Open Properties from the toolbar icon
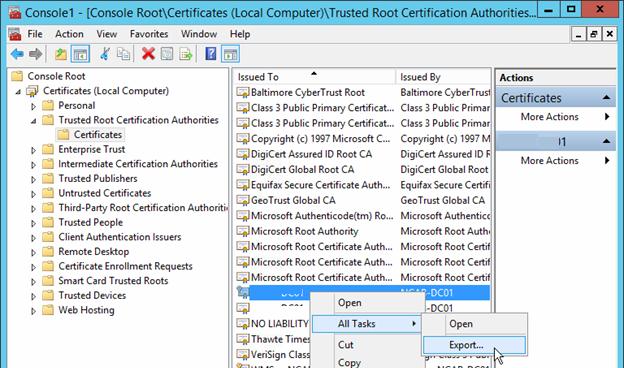624x368 pixels. tap(167, 54)
